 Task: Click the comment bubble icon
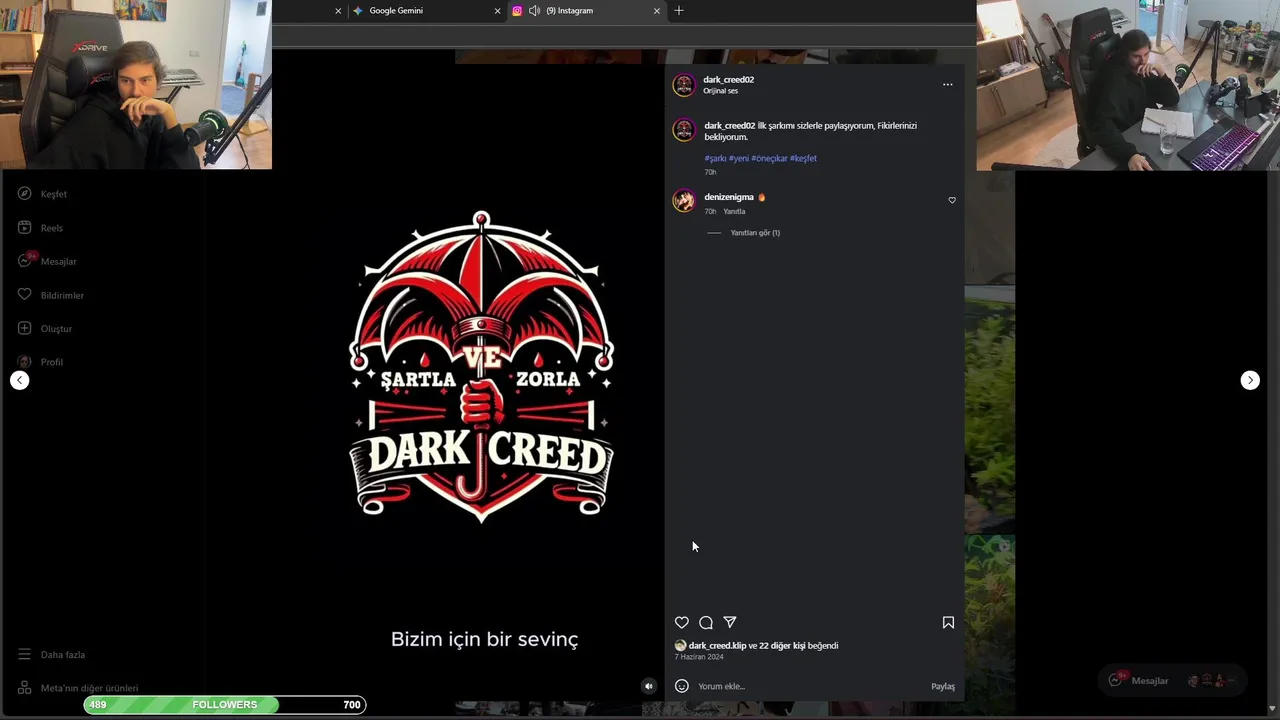point(706,622)
